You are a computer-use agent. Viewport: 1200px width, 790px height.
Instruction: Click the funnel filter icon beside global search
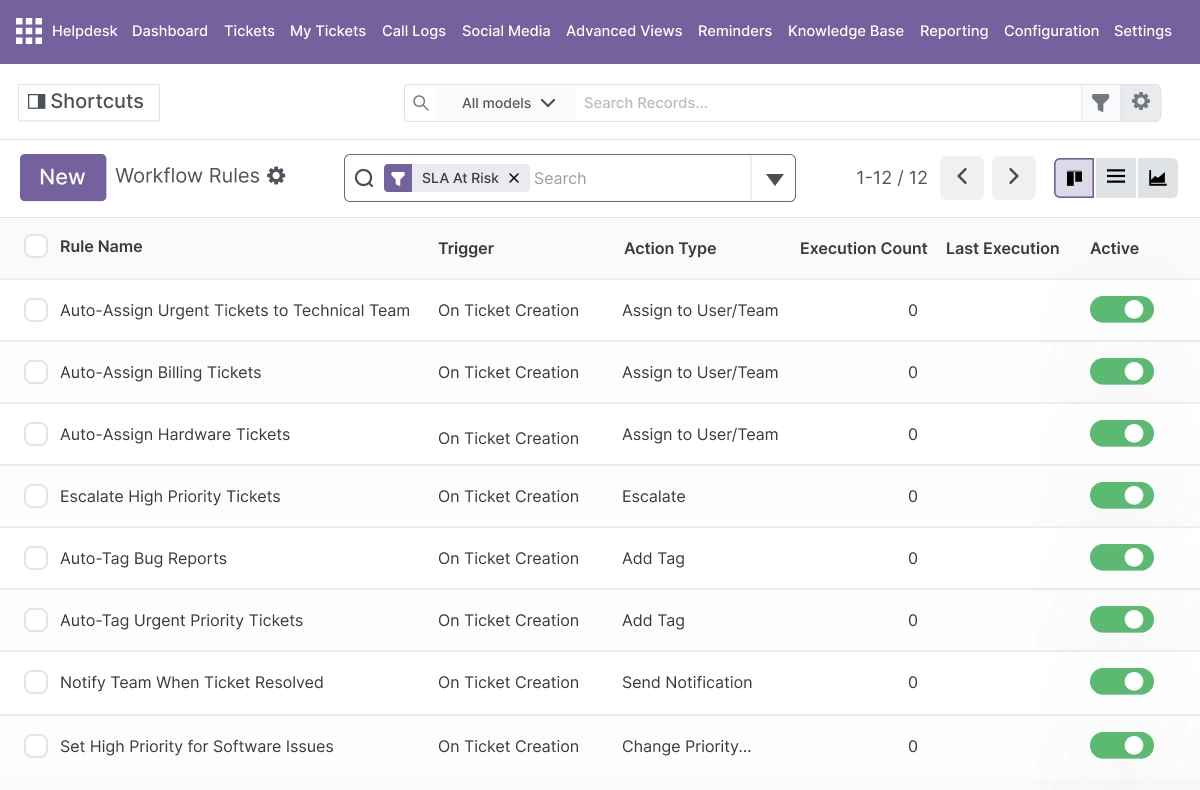pos(1101,103)
